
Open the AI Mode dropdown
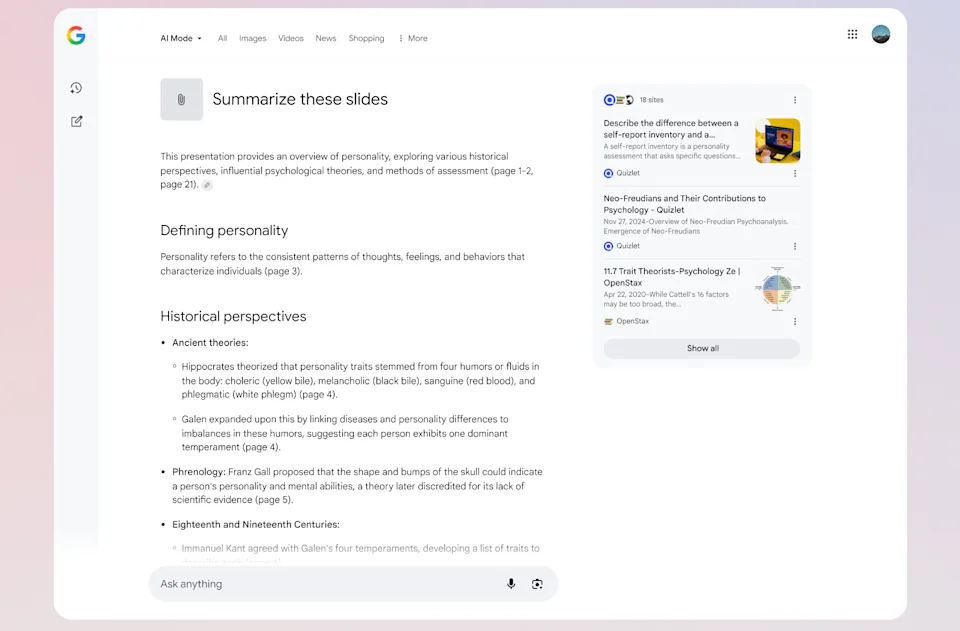(x=179, y=38)
